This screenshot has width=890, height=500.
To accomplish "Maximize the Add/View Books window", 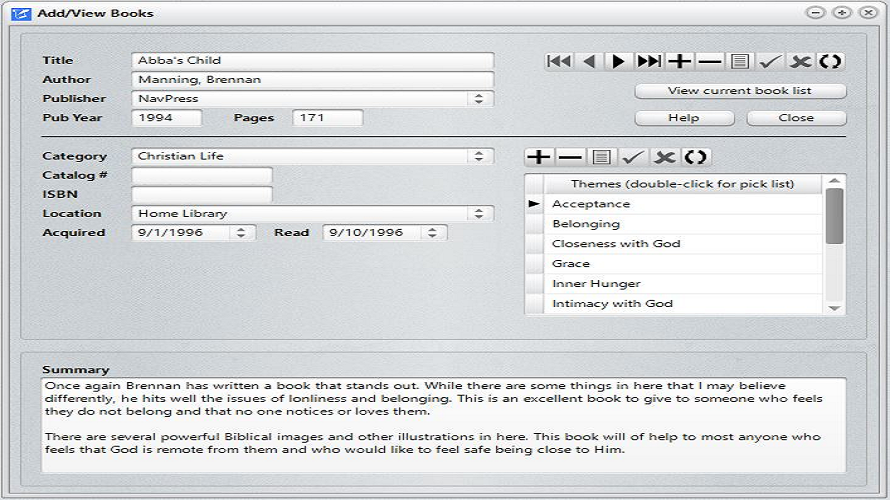I will point(842,12).
